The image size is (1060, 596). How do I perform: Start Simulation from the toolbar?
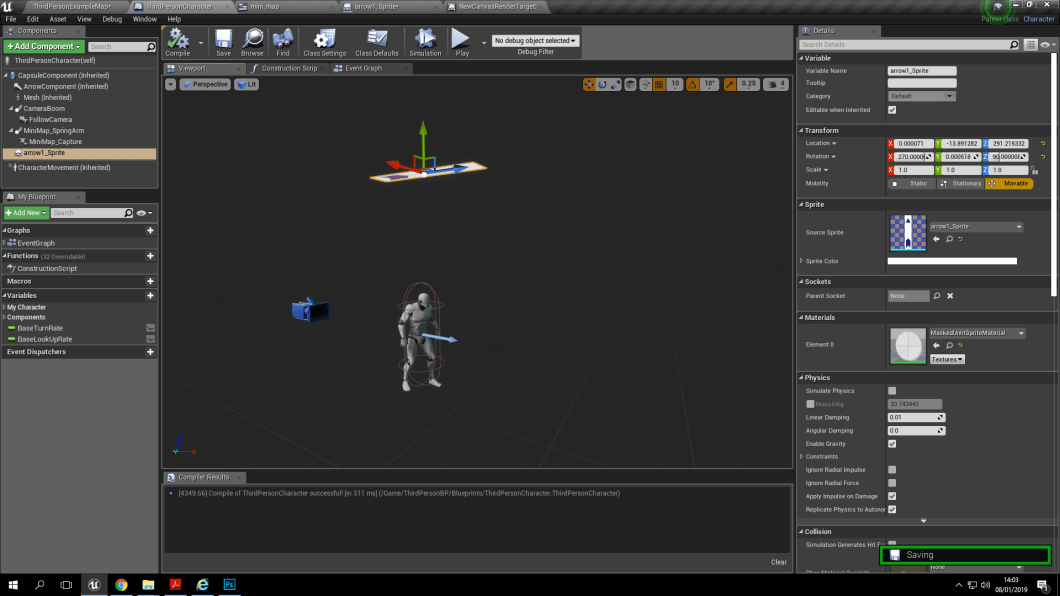coord(425,42)
